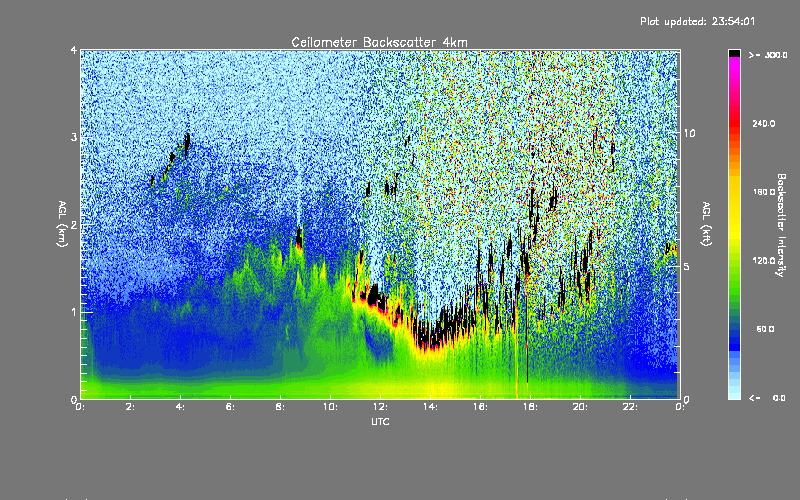Screen dimensions: 800x500
Task: Select the "Ceilometer Backscatter 4km" plot title
Action: (379, 42)
